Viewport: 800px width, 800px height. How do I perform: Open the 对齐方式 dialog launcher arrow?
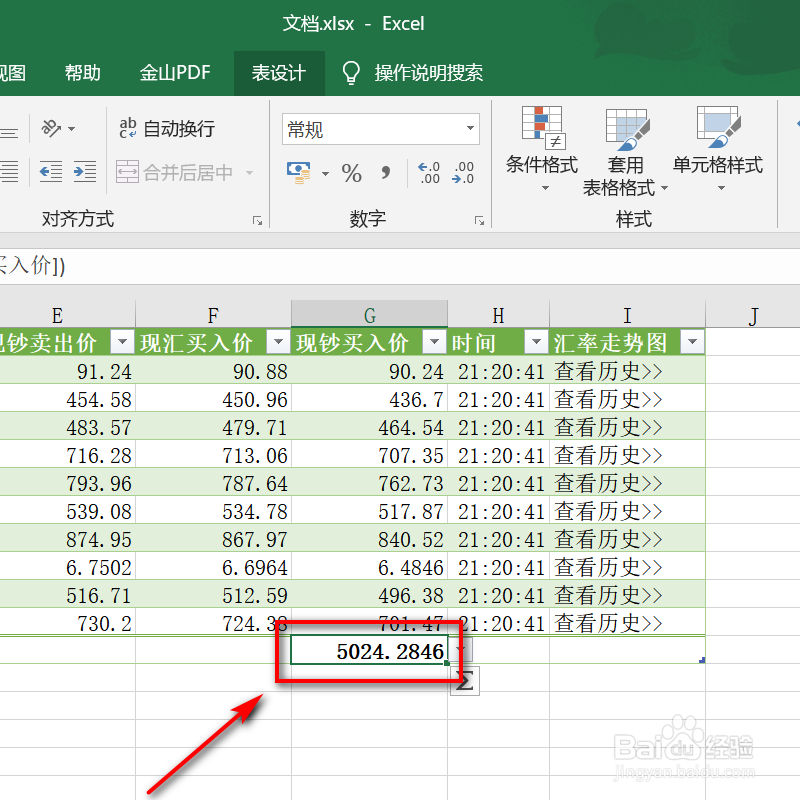(257, 219)
